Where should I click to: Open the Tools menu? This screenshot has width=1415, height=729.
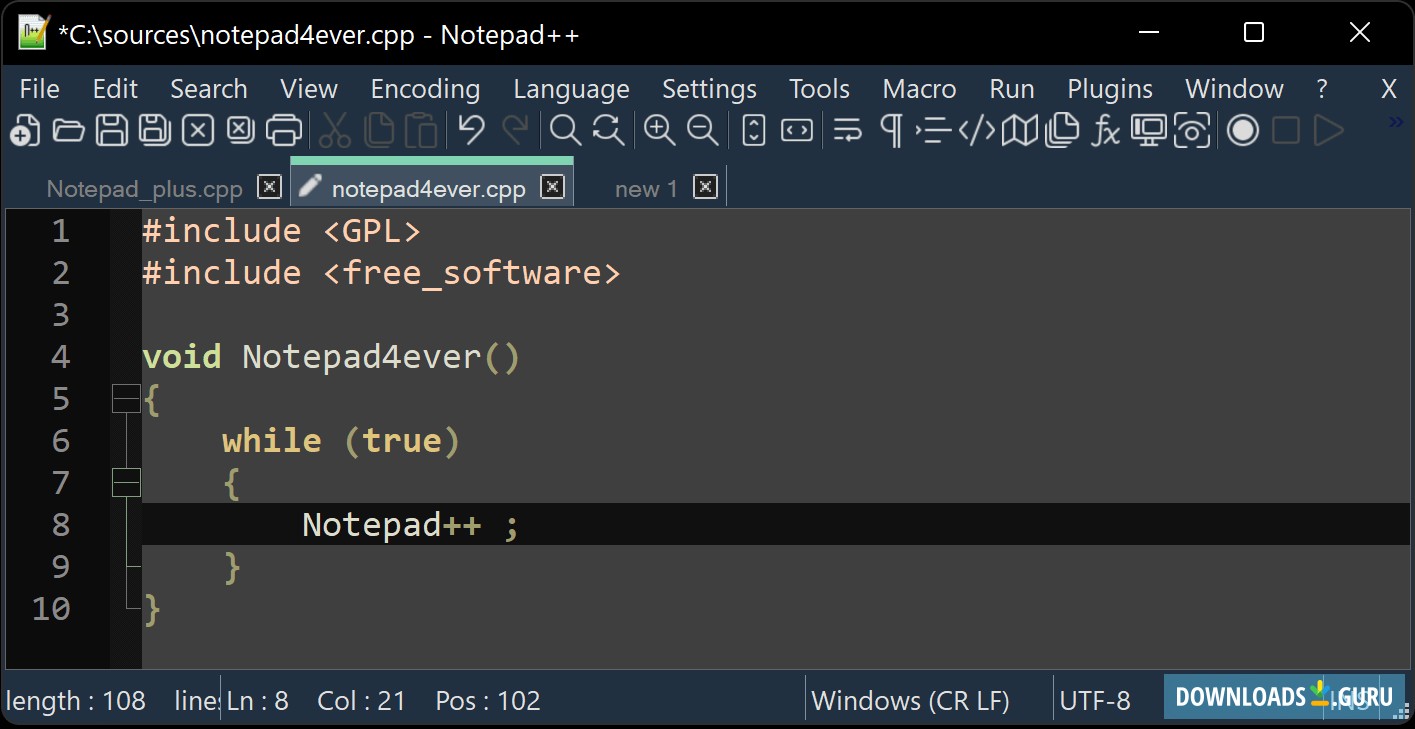click(819, 89)
